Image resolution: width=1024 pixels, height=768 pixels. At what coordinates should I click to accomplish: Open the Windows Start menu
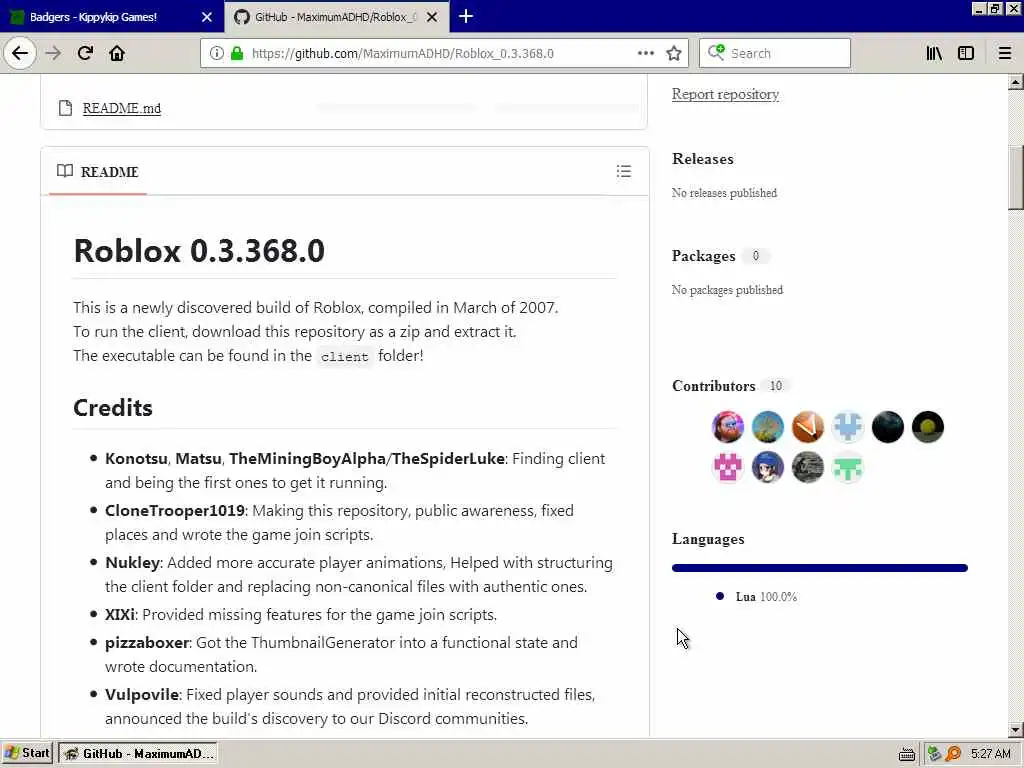[27, 753]
